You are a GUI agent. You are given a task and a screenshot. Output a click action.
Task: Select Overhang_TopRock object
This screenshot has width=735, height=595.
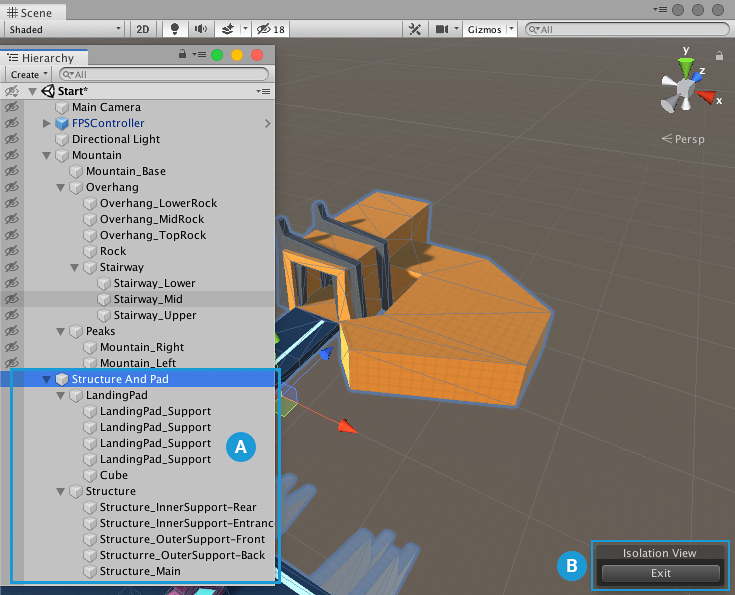[153, 235]
